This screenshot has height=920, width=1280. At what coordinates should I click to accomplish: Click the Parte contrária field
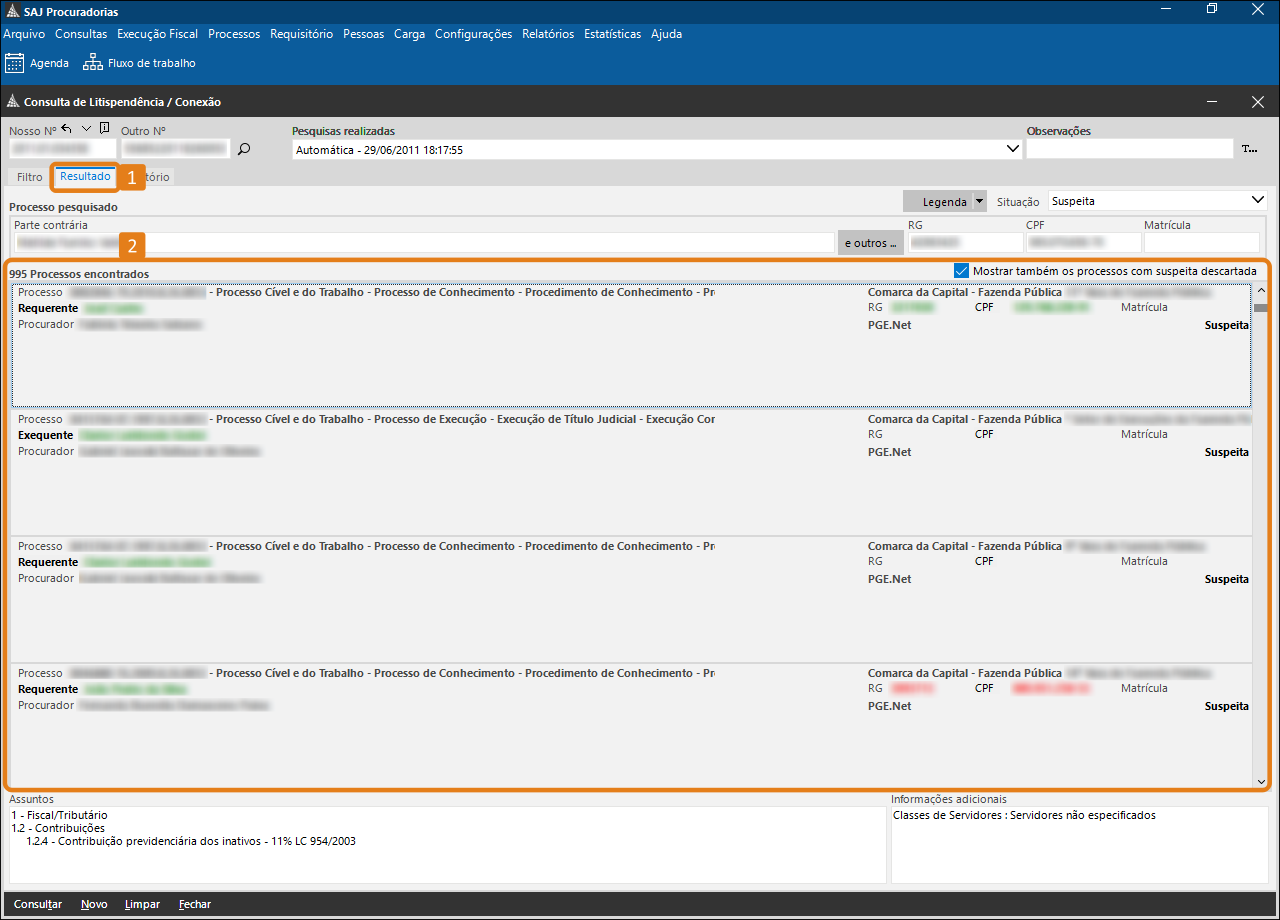(x=424, y=243)
